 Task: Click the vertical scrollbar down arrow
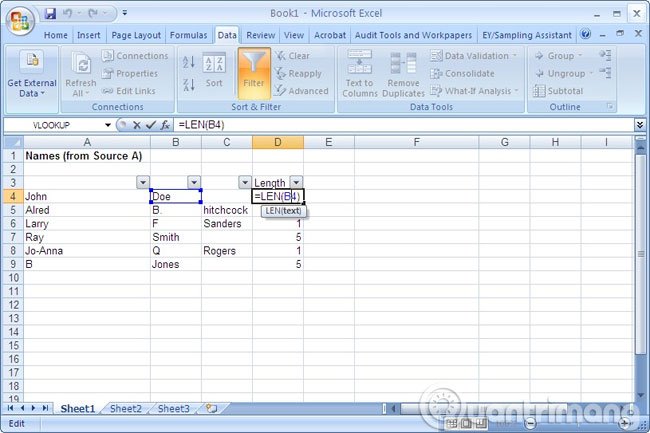[640, 396]
